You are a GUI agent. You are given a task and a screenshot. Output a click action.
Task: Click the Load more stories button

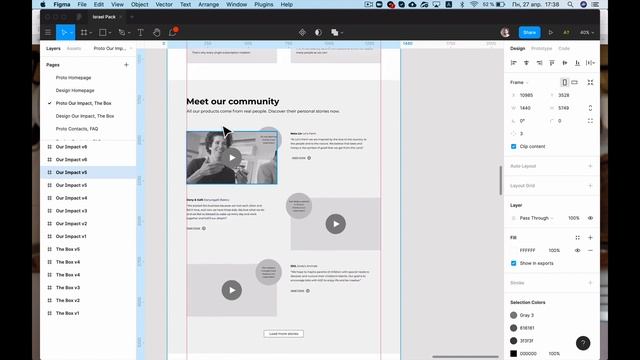284,334
